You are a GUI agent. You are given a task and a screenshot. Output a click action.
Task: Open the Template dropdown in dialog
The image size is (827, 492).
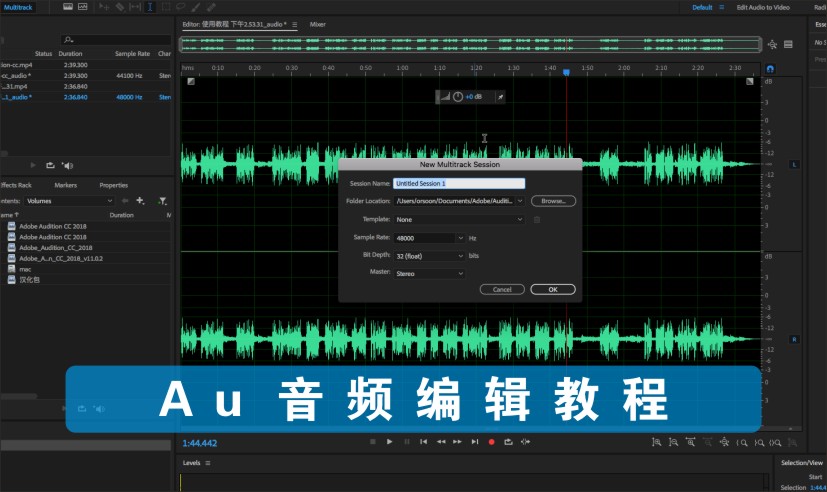point(459,219)
